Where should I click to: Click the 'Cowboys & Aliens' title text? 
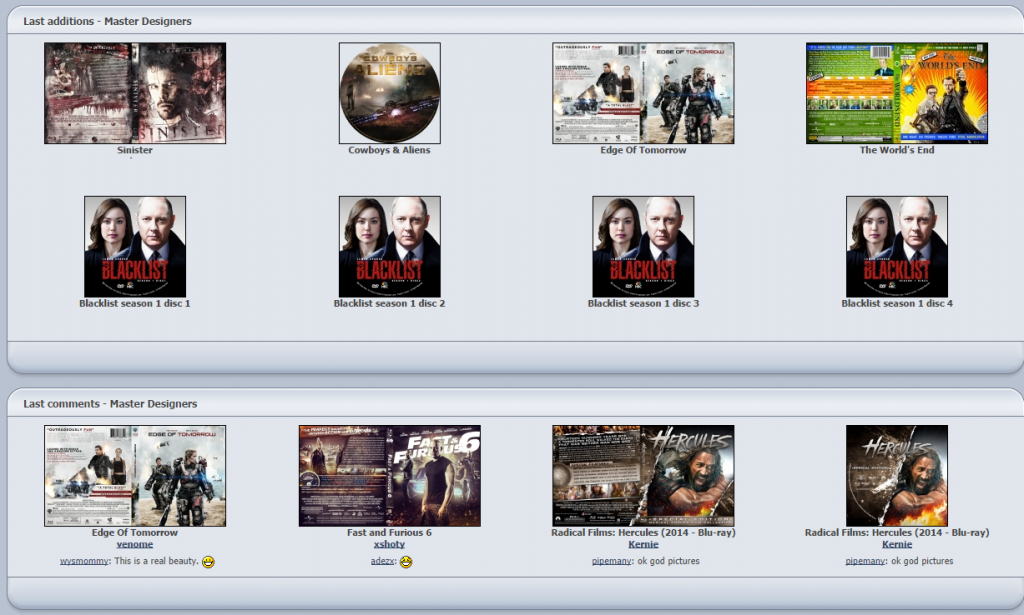tap(389, 150)
